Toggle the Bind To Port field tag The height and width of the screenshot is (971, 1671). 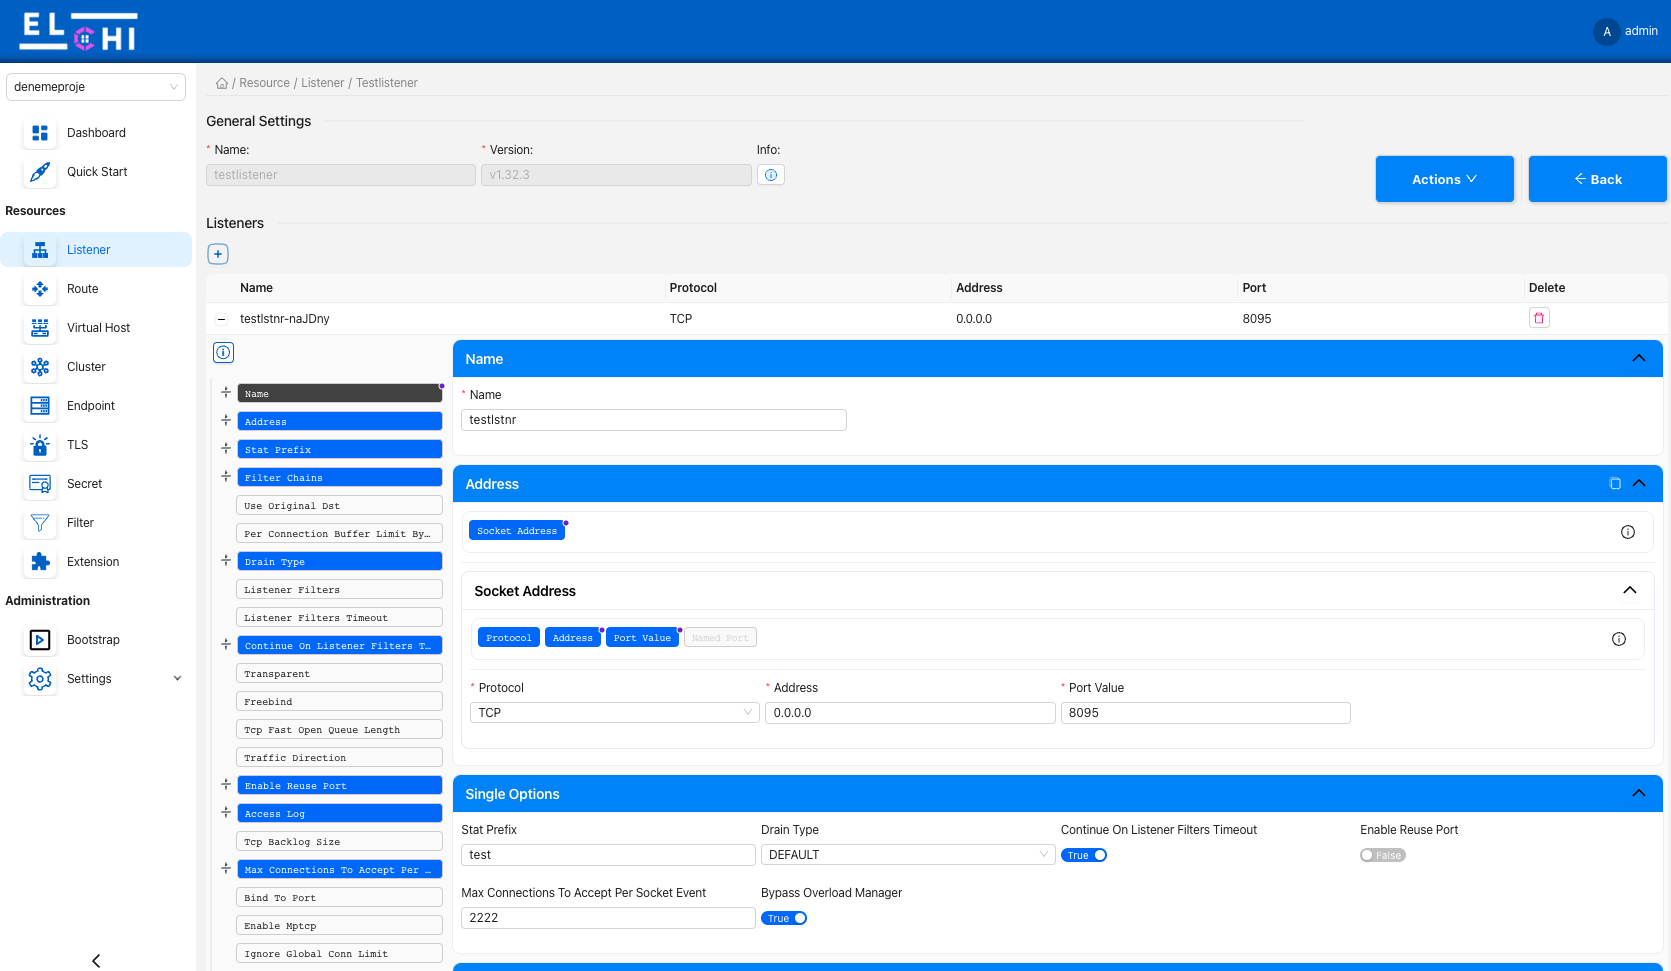click(339, 898)
